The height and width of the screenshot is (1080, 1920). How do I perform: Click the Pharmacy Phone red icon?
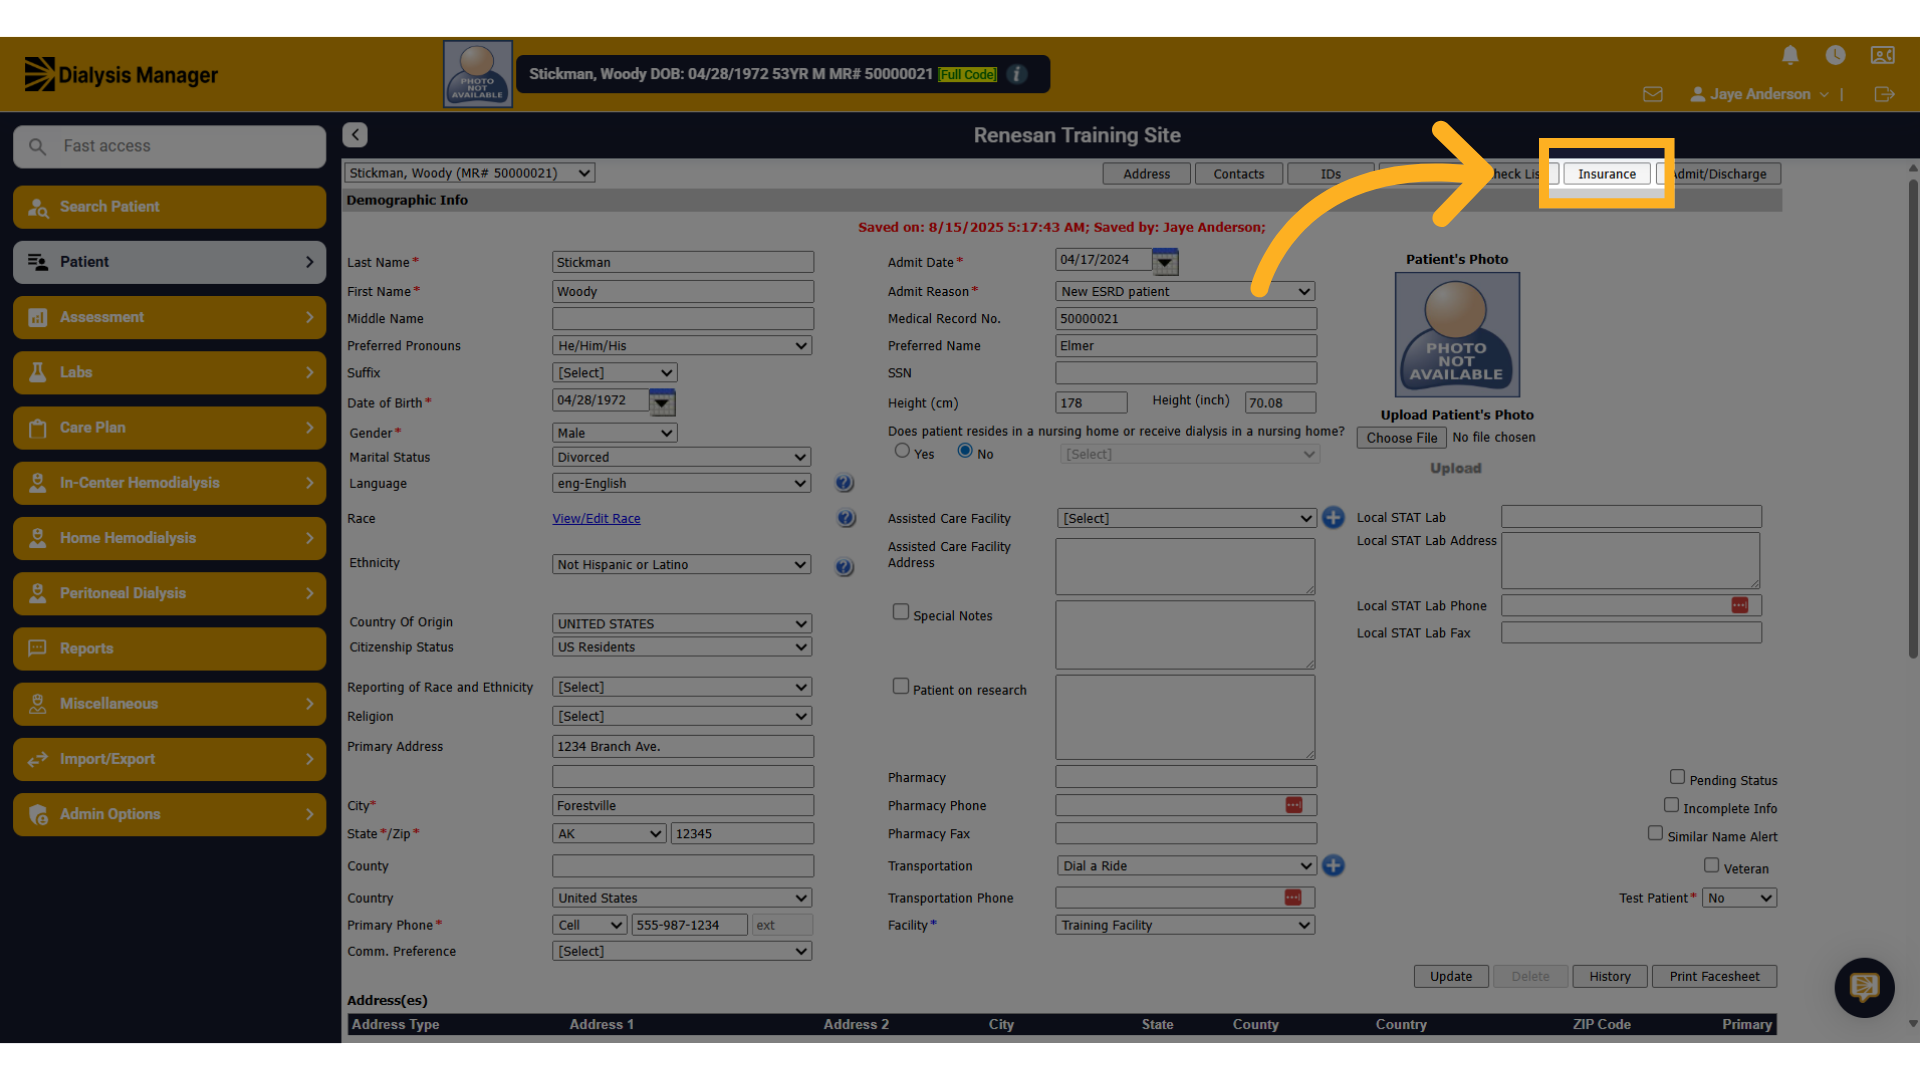point(1294,805)
